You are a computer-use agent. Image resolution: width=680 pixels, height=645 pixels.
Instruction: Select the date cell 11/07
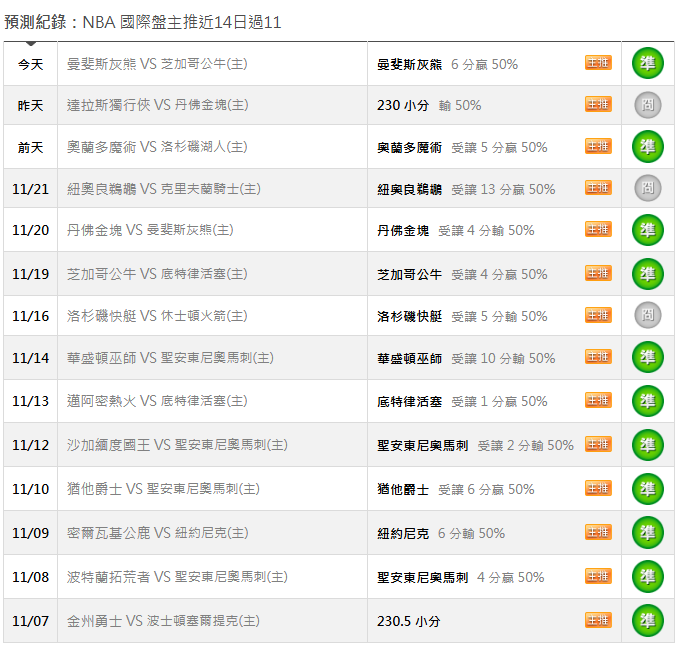click(30, 621)
